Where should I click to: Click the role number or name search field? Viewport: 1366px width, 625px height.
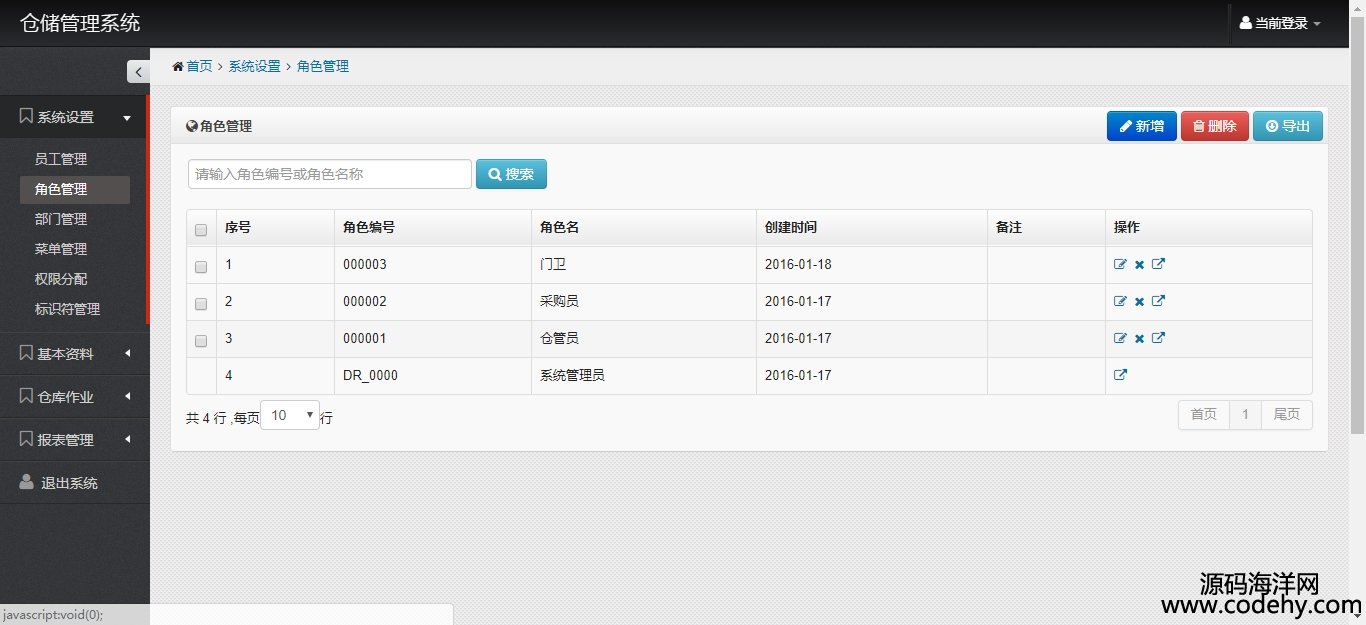click(329, 174)
